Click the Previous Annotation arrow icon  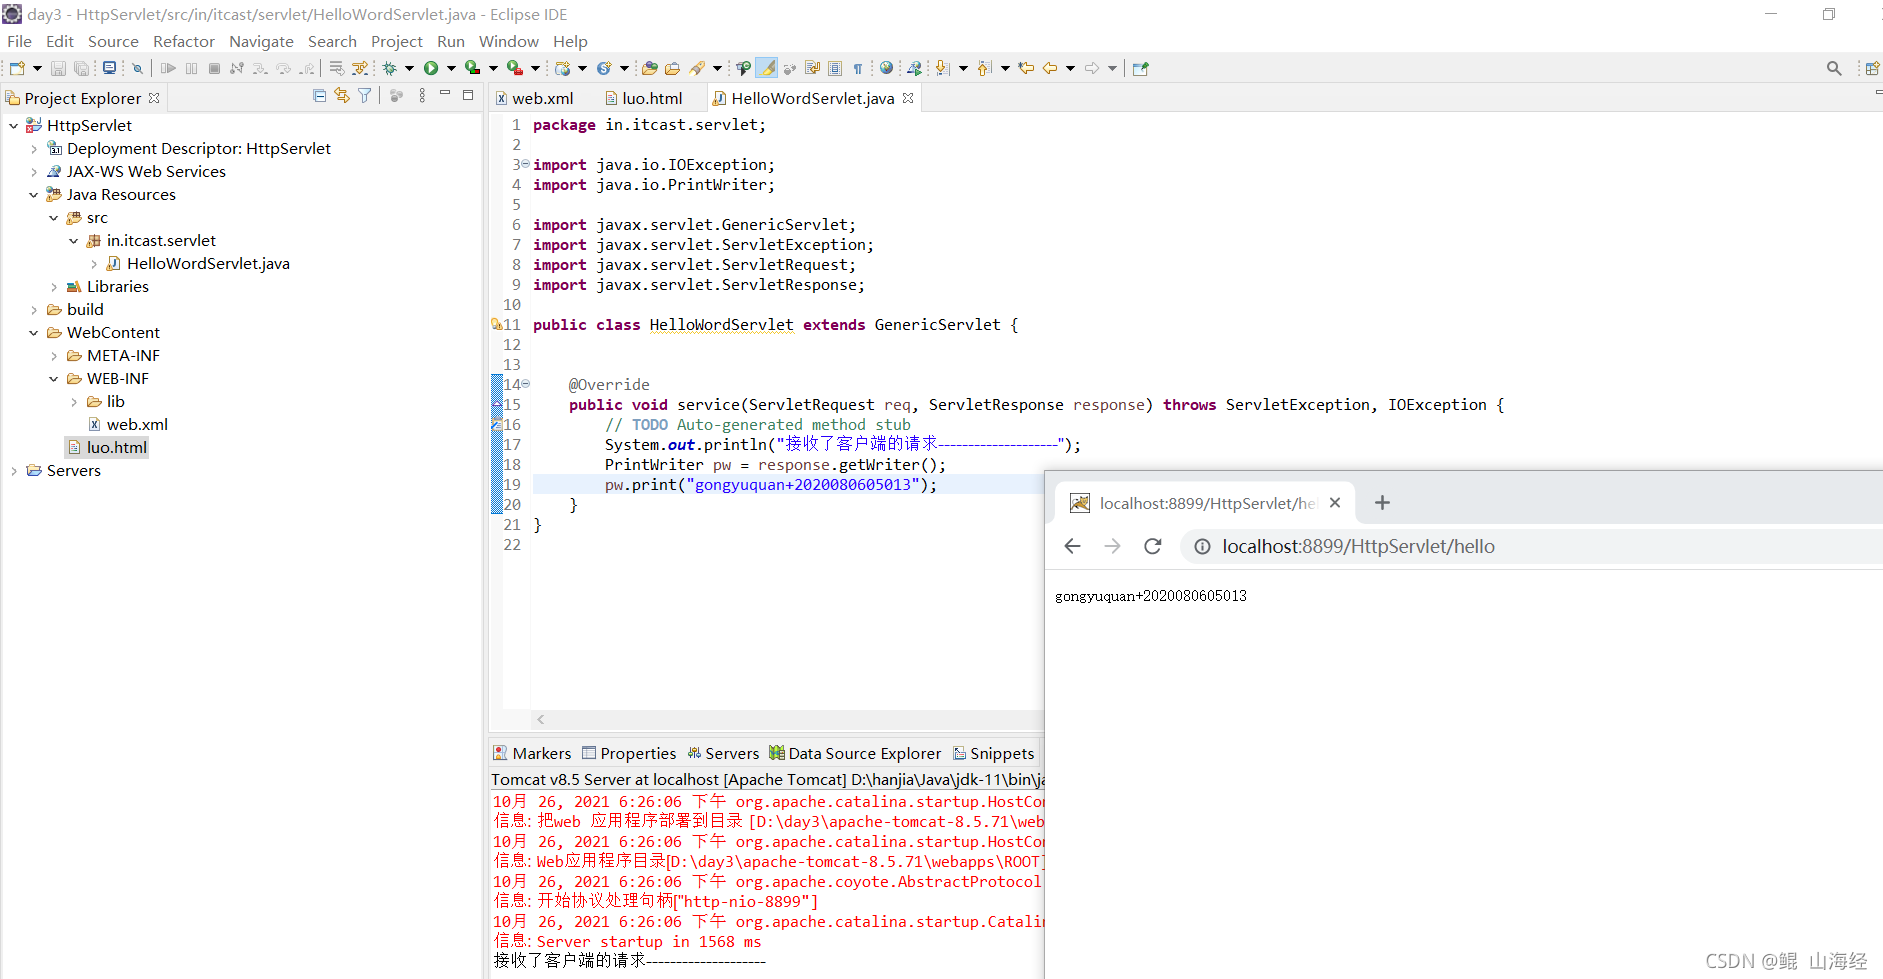(984, 68)
